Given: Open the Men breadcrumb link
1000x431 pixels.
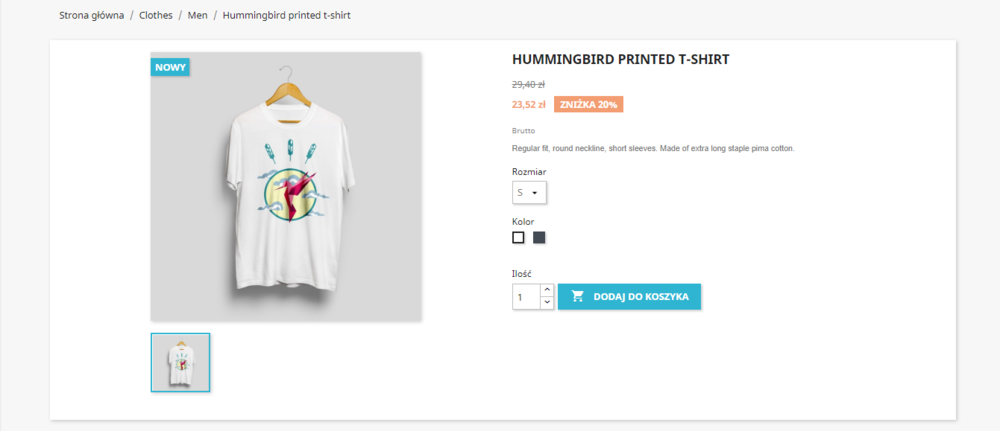Looking at the screenshot, I should pos(198,15).
